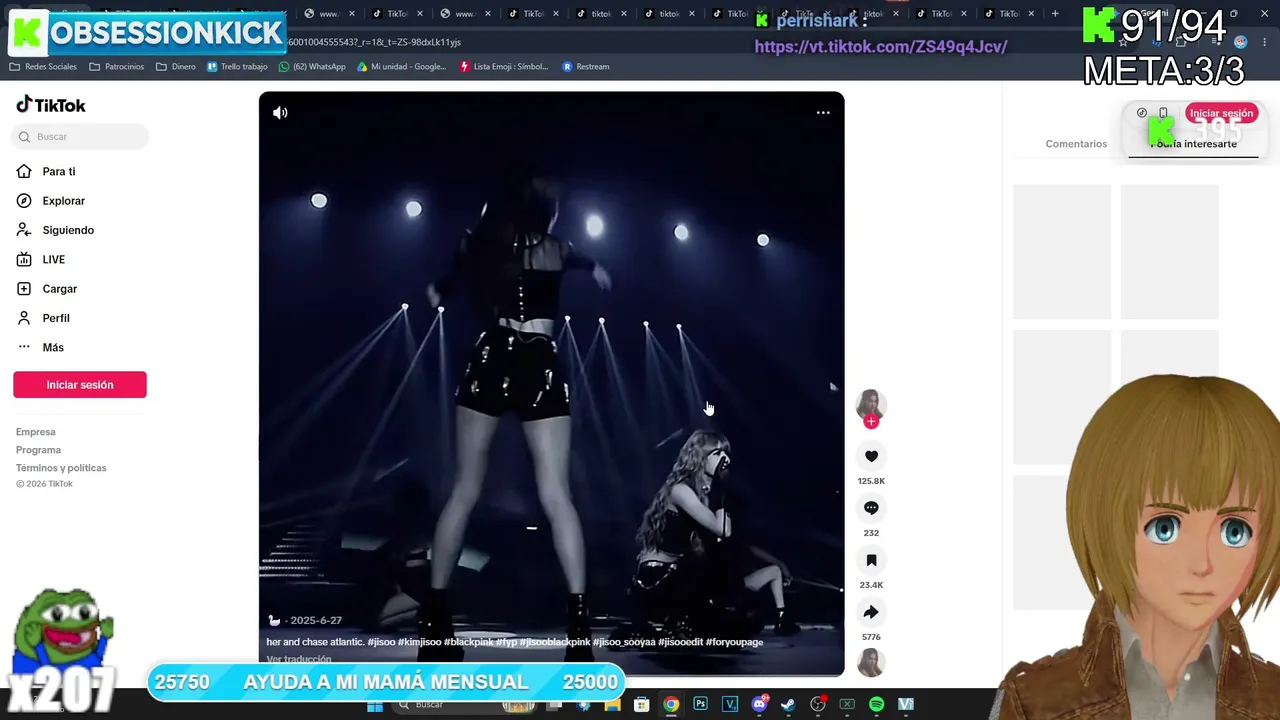1280x720 pixels.
Task: Click the red Iniciar sesión sidebar button
Action: (80, 385)
